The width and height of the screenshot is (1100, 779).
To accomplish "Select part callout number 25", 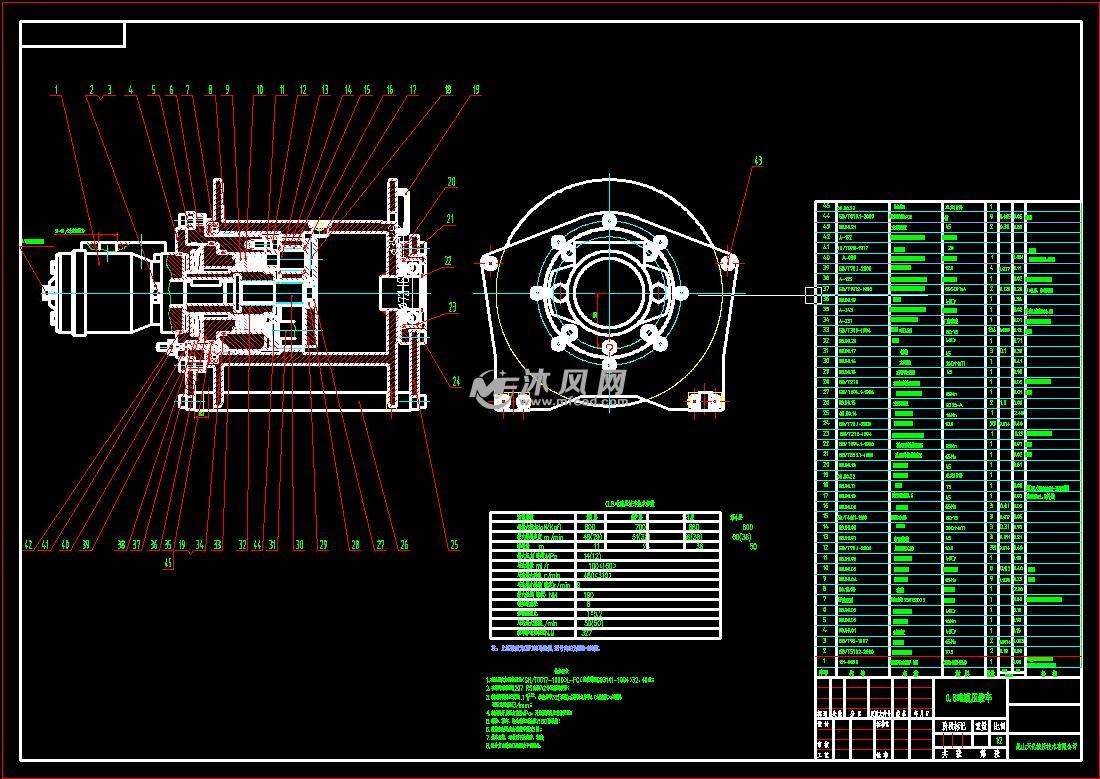I will 454,545.
